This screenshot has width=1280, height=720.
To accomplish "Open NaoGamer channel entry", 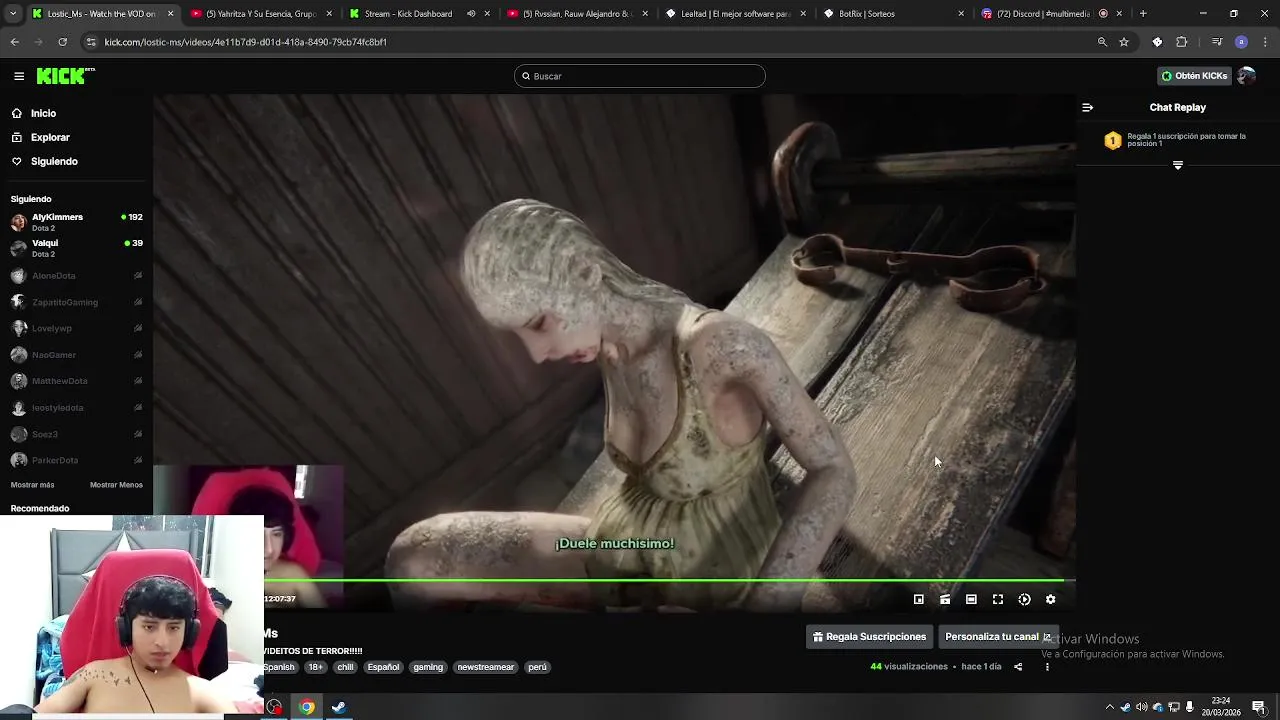I will 76,355.
